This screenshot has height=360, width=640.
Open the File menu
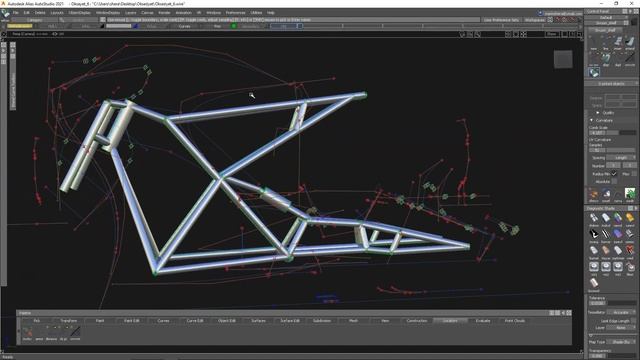tap(15, 13)
